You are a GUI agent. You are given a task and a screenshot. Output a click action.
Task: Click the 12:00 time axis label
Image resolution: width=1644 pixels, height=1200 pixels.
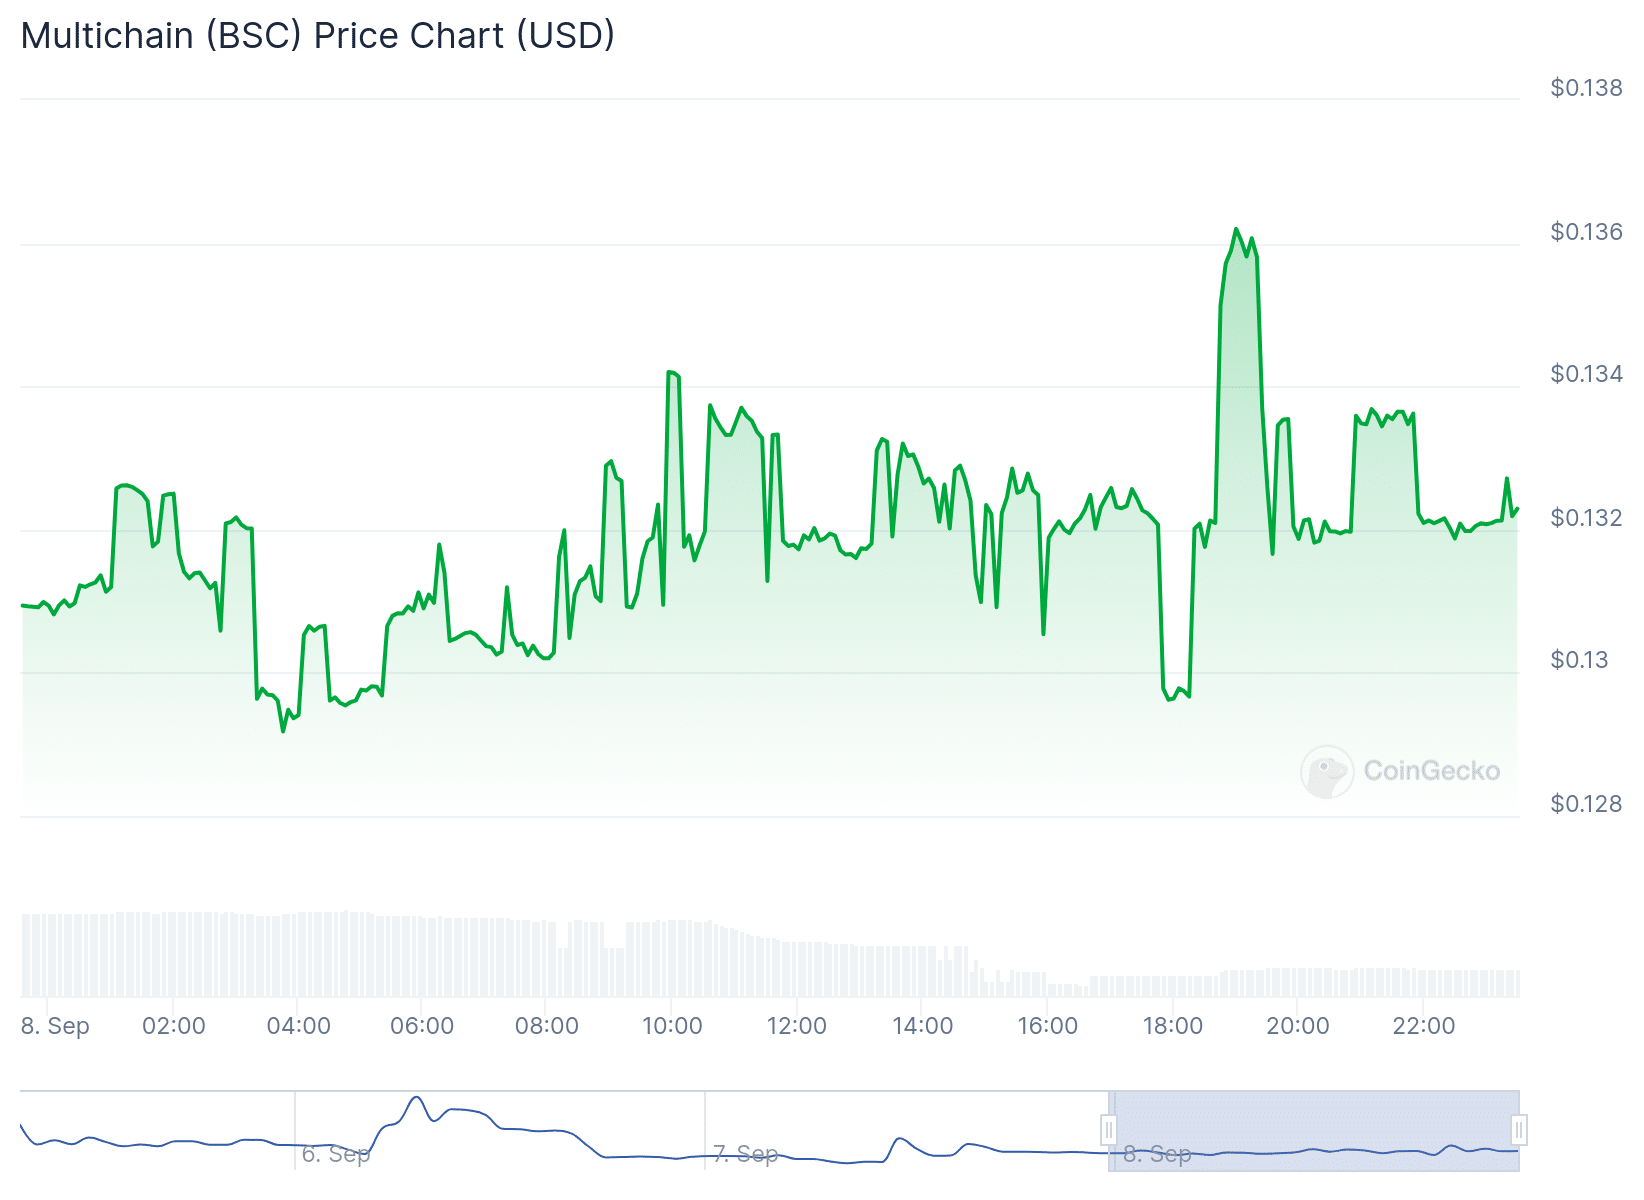797,1026
